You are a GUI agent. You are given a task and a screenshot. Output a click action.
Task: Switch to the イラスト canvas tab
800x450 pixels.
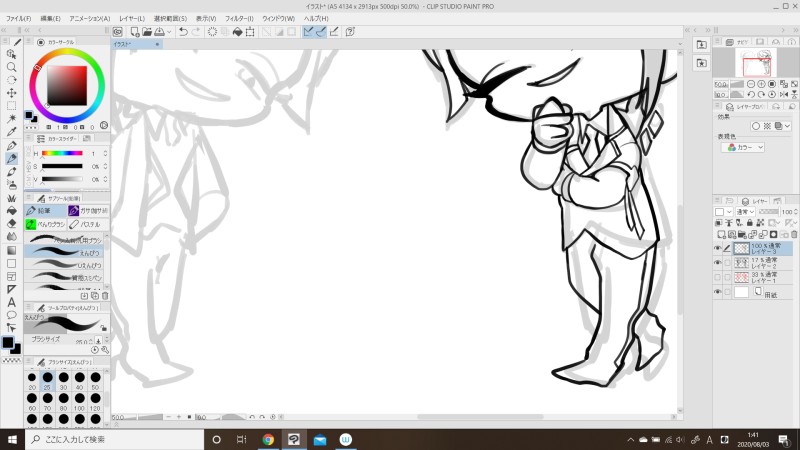click(137, 44)
